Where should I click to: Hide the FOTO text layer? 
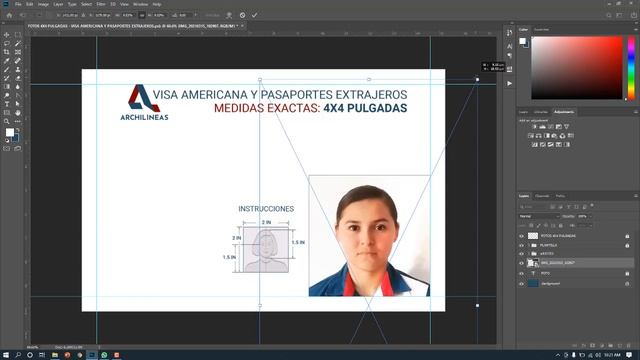tap(521, 273)
